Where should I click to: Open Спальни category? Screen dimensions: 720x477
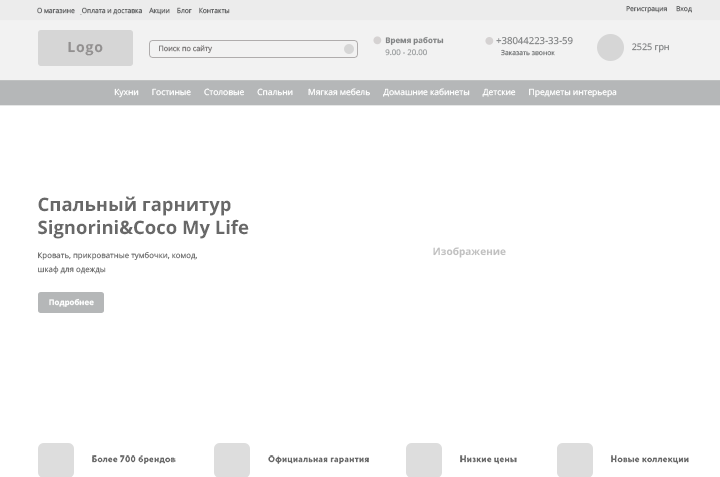point(275,92)
